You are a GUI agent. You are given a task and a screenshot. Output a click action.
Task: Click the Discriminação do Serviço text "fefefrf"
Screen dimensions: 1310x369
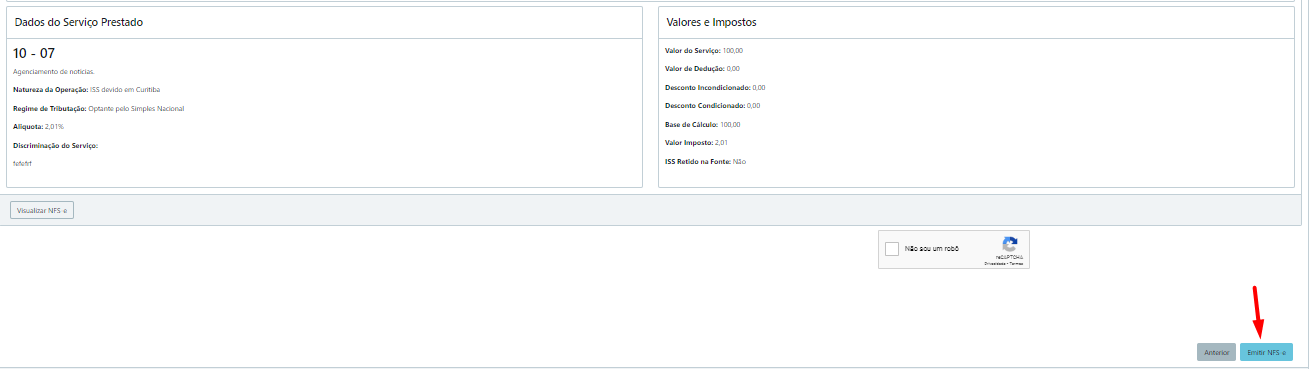click(22, 163)
